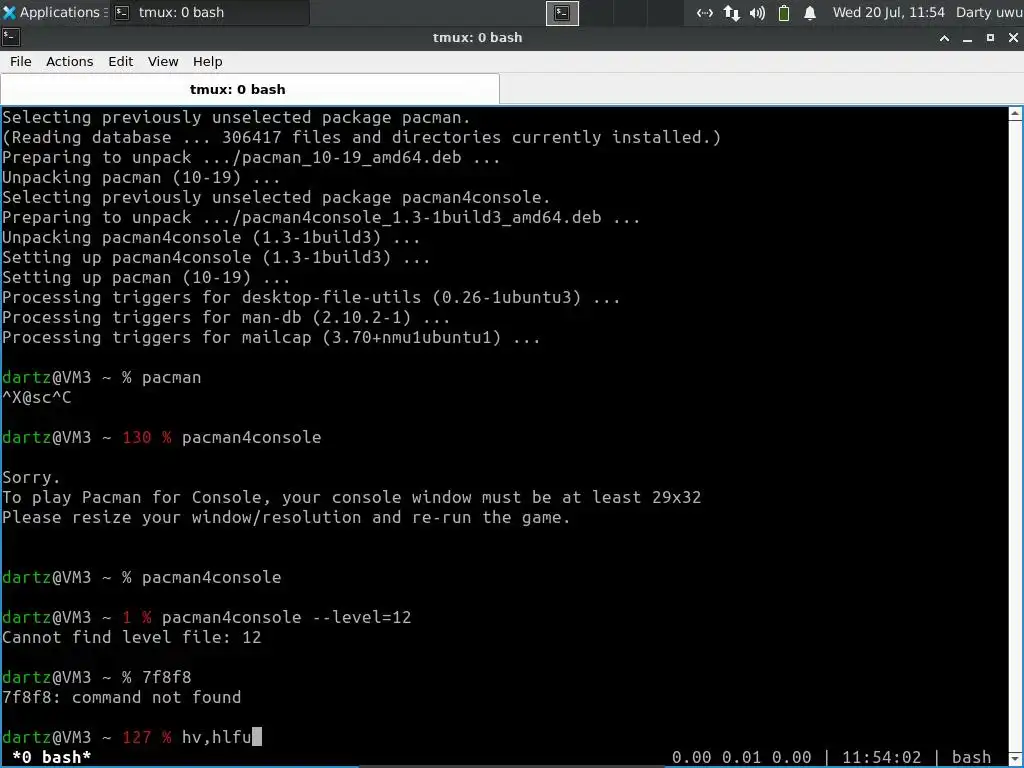Select the 'tmux: 0 bash' terminal tab
1024x768 pixels.
point(250,89)
